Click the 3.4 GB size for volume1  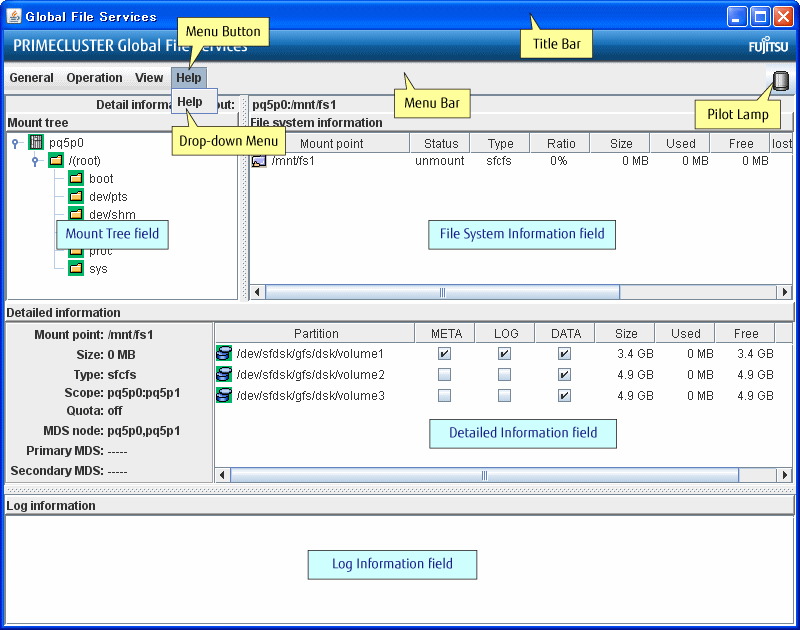click(635, 354)
